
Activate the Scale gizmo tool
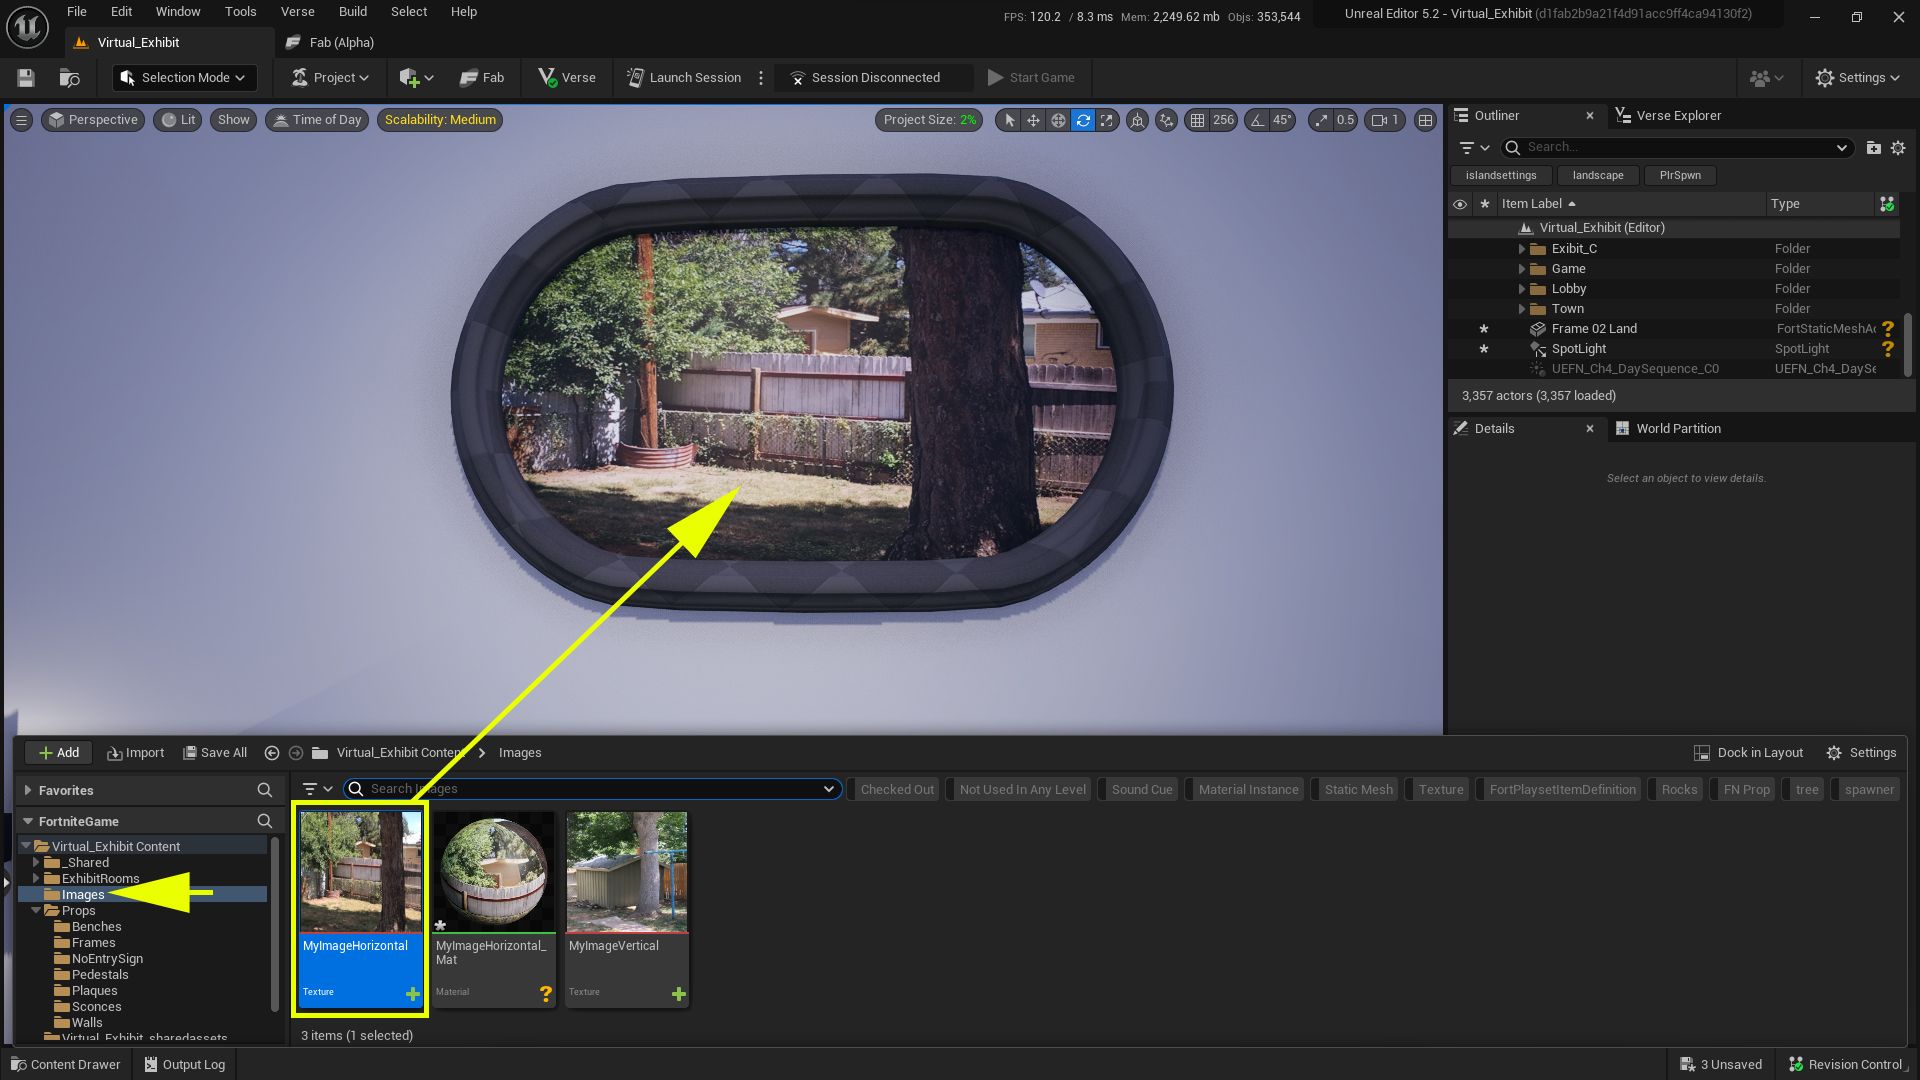click(x=1107, y=120)
